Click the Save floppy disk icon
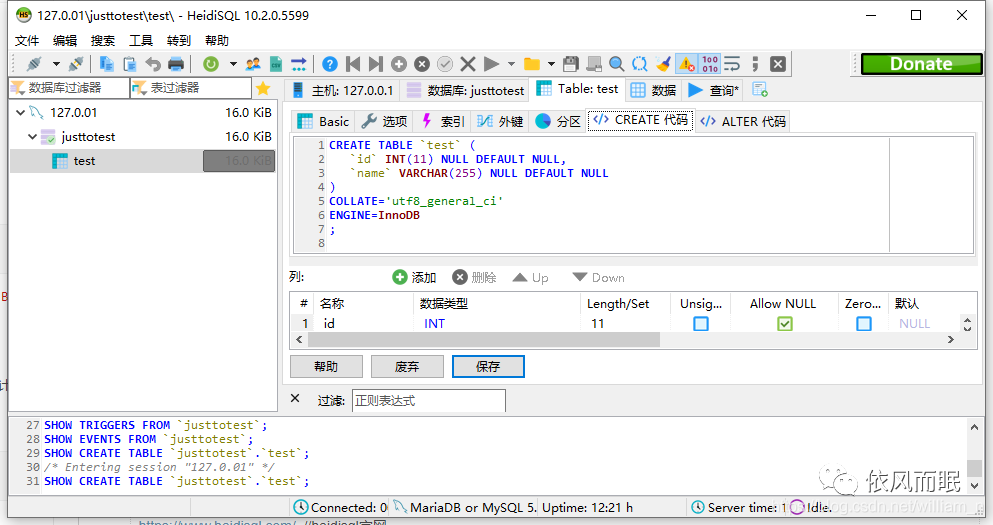This screenshot has width=993, height=525. click(x=571, y=64)
